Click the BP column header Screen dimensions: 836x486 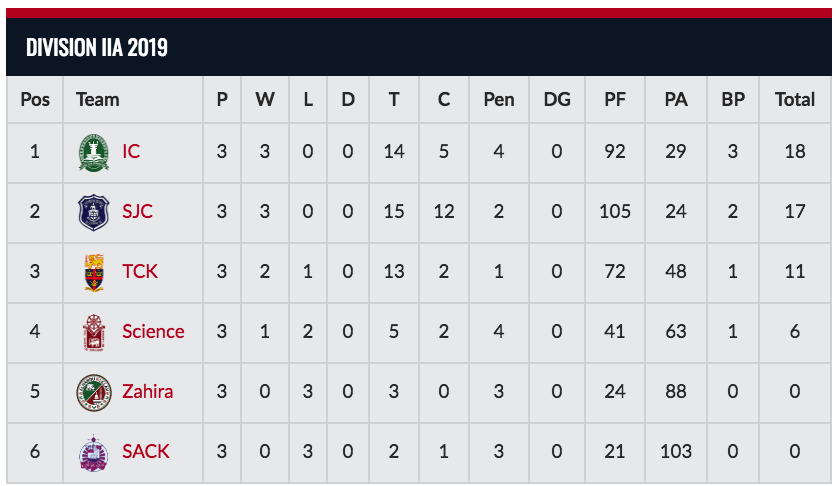point(733,100)
